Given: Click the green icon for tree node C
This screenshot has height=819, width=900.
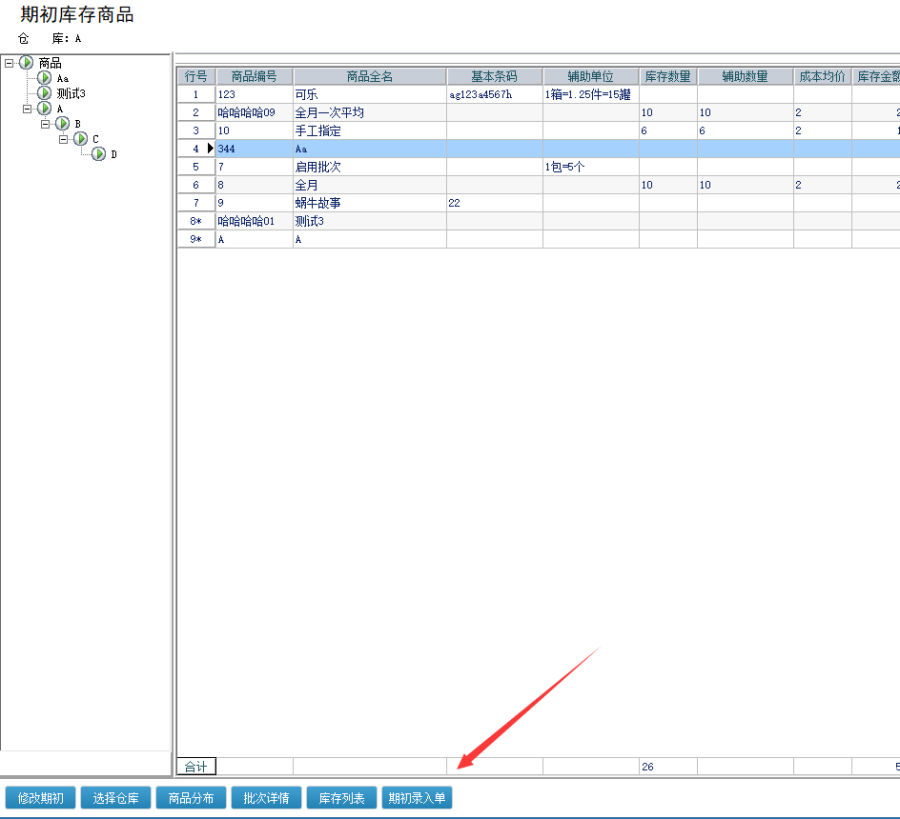Looking at the screenshot, I should coord(80,139).
